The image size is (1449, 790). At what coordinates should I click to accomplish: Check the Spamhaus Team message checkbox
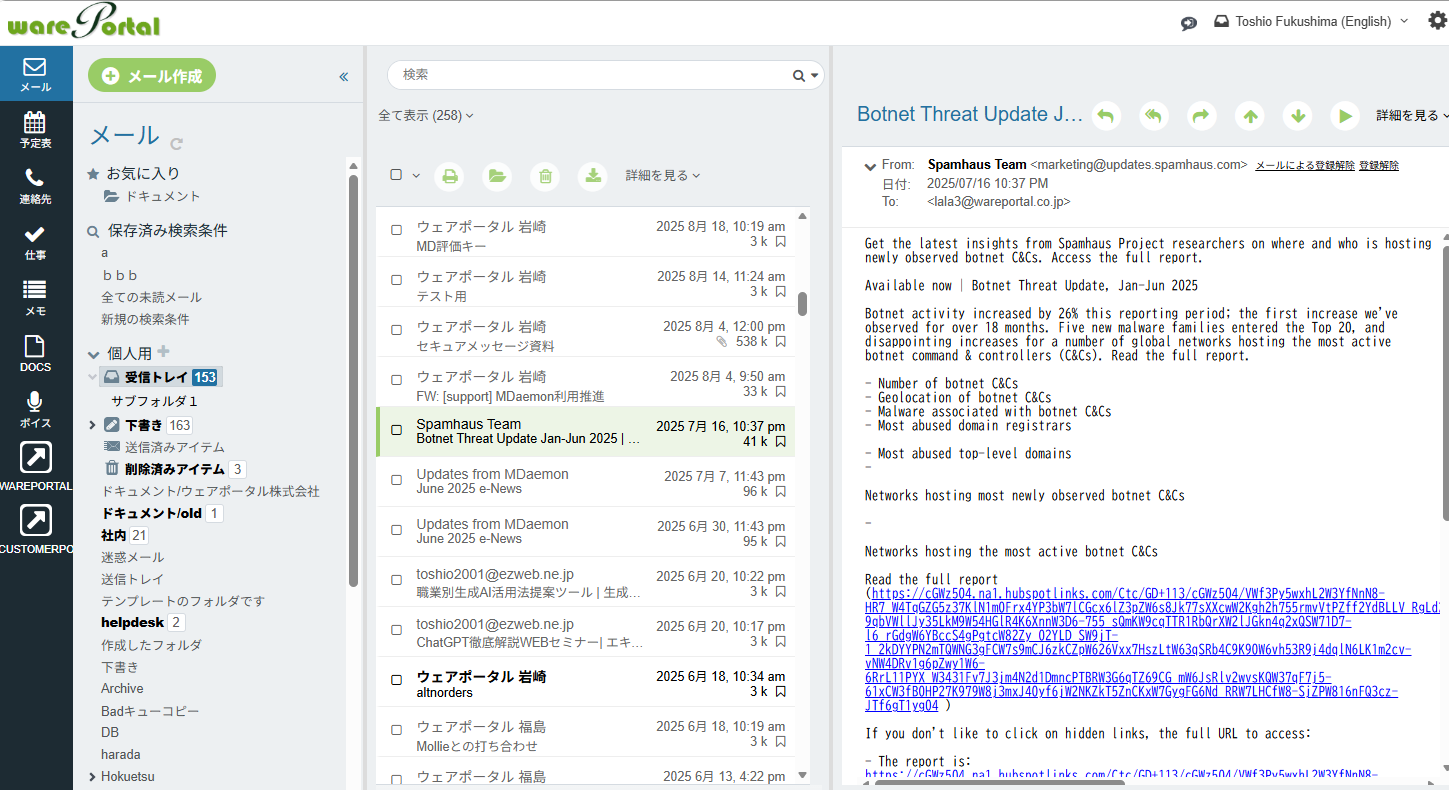(x=397, y=430)
